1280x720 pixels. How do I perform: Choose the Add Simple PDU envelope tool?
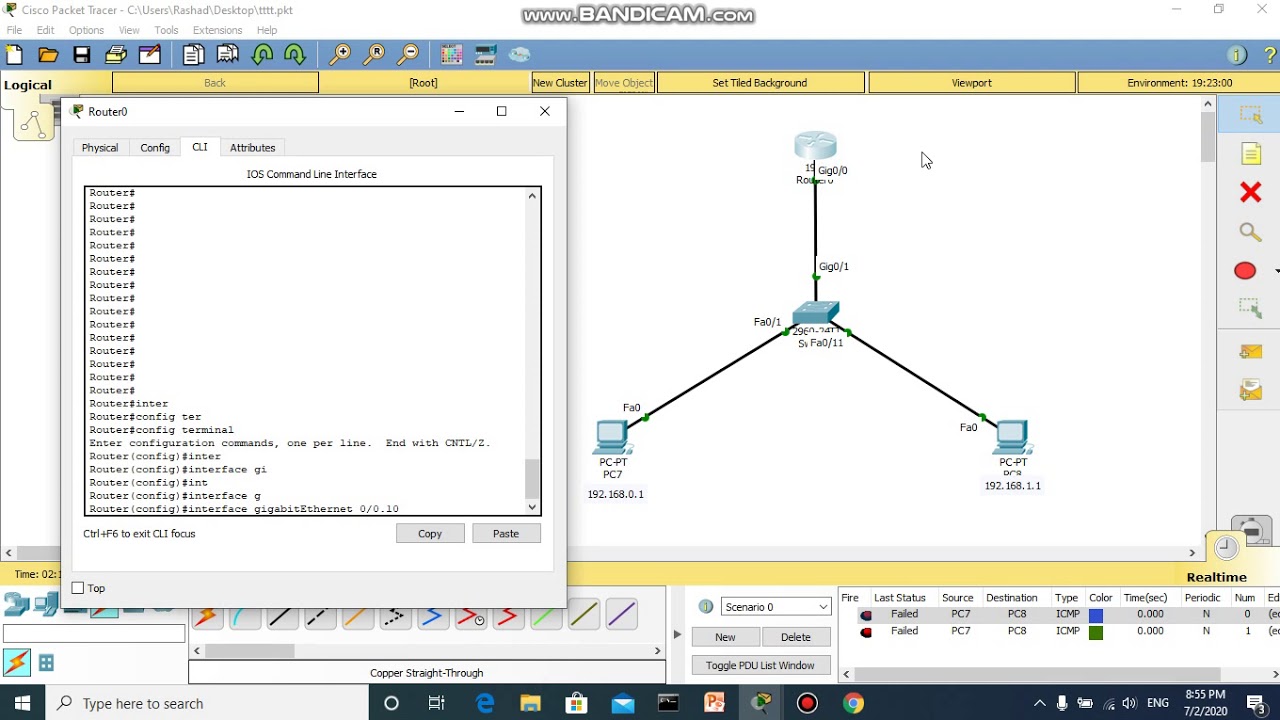click(x=1251, y=351)
